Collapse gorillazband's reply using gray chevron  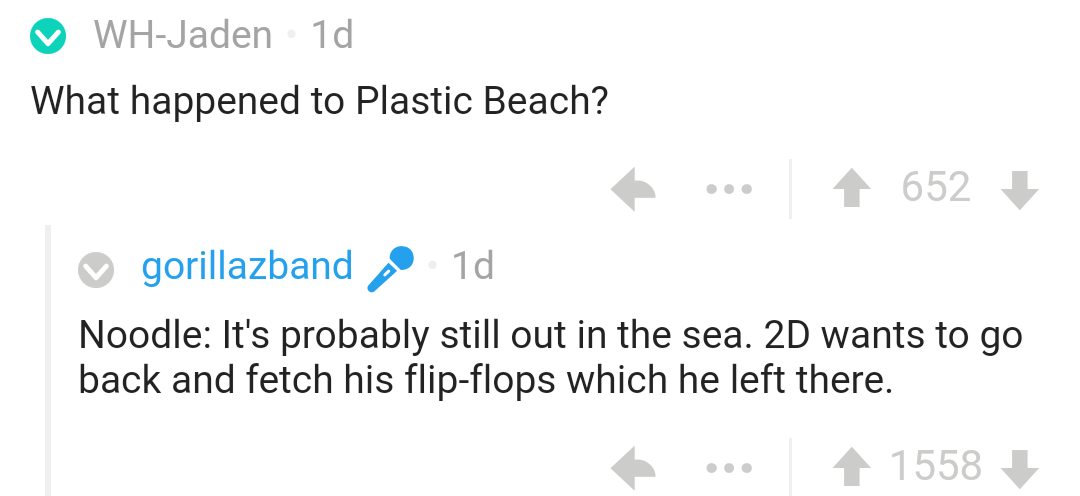coord(97,268)
